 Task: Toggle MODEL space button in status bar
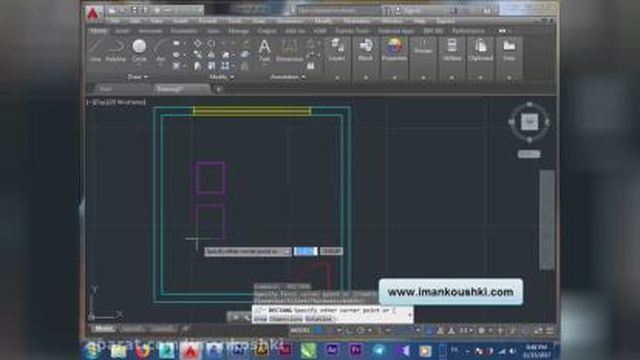pyautogui.click(x=300, y=330)
